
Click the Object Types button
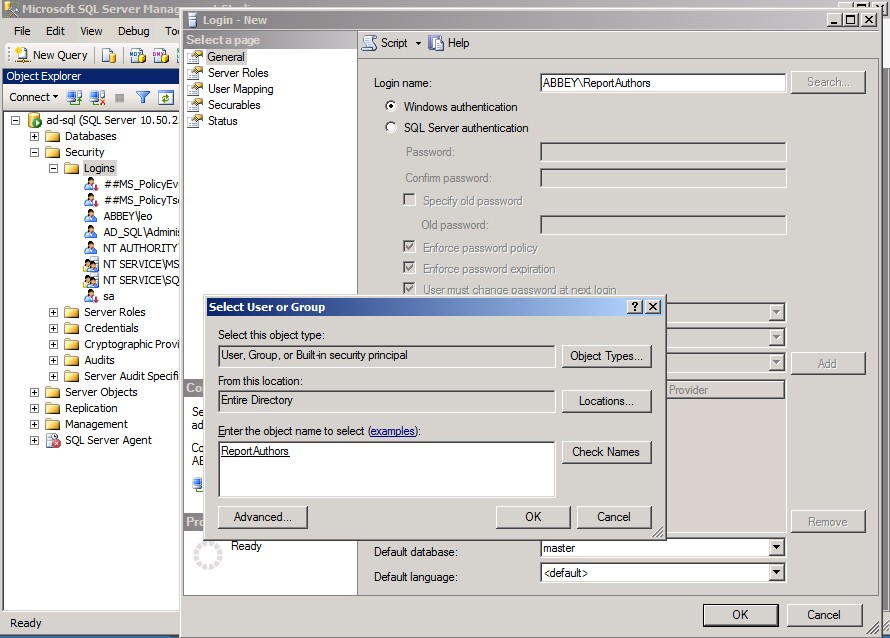[x=606, y=356]
